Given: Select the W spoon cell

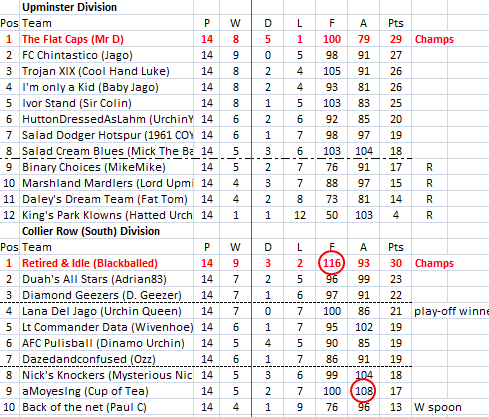Looking at the screenshot, I should click(x=438, y=407).
